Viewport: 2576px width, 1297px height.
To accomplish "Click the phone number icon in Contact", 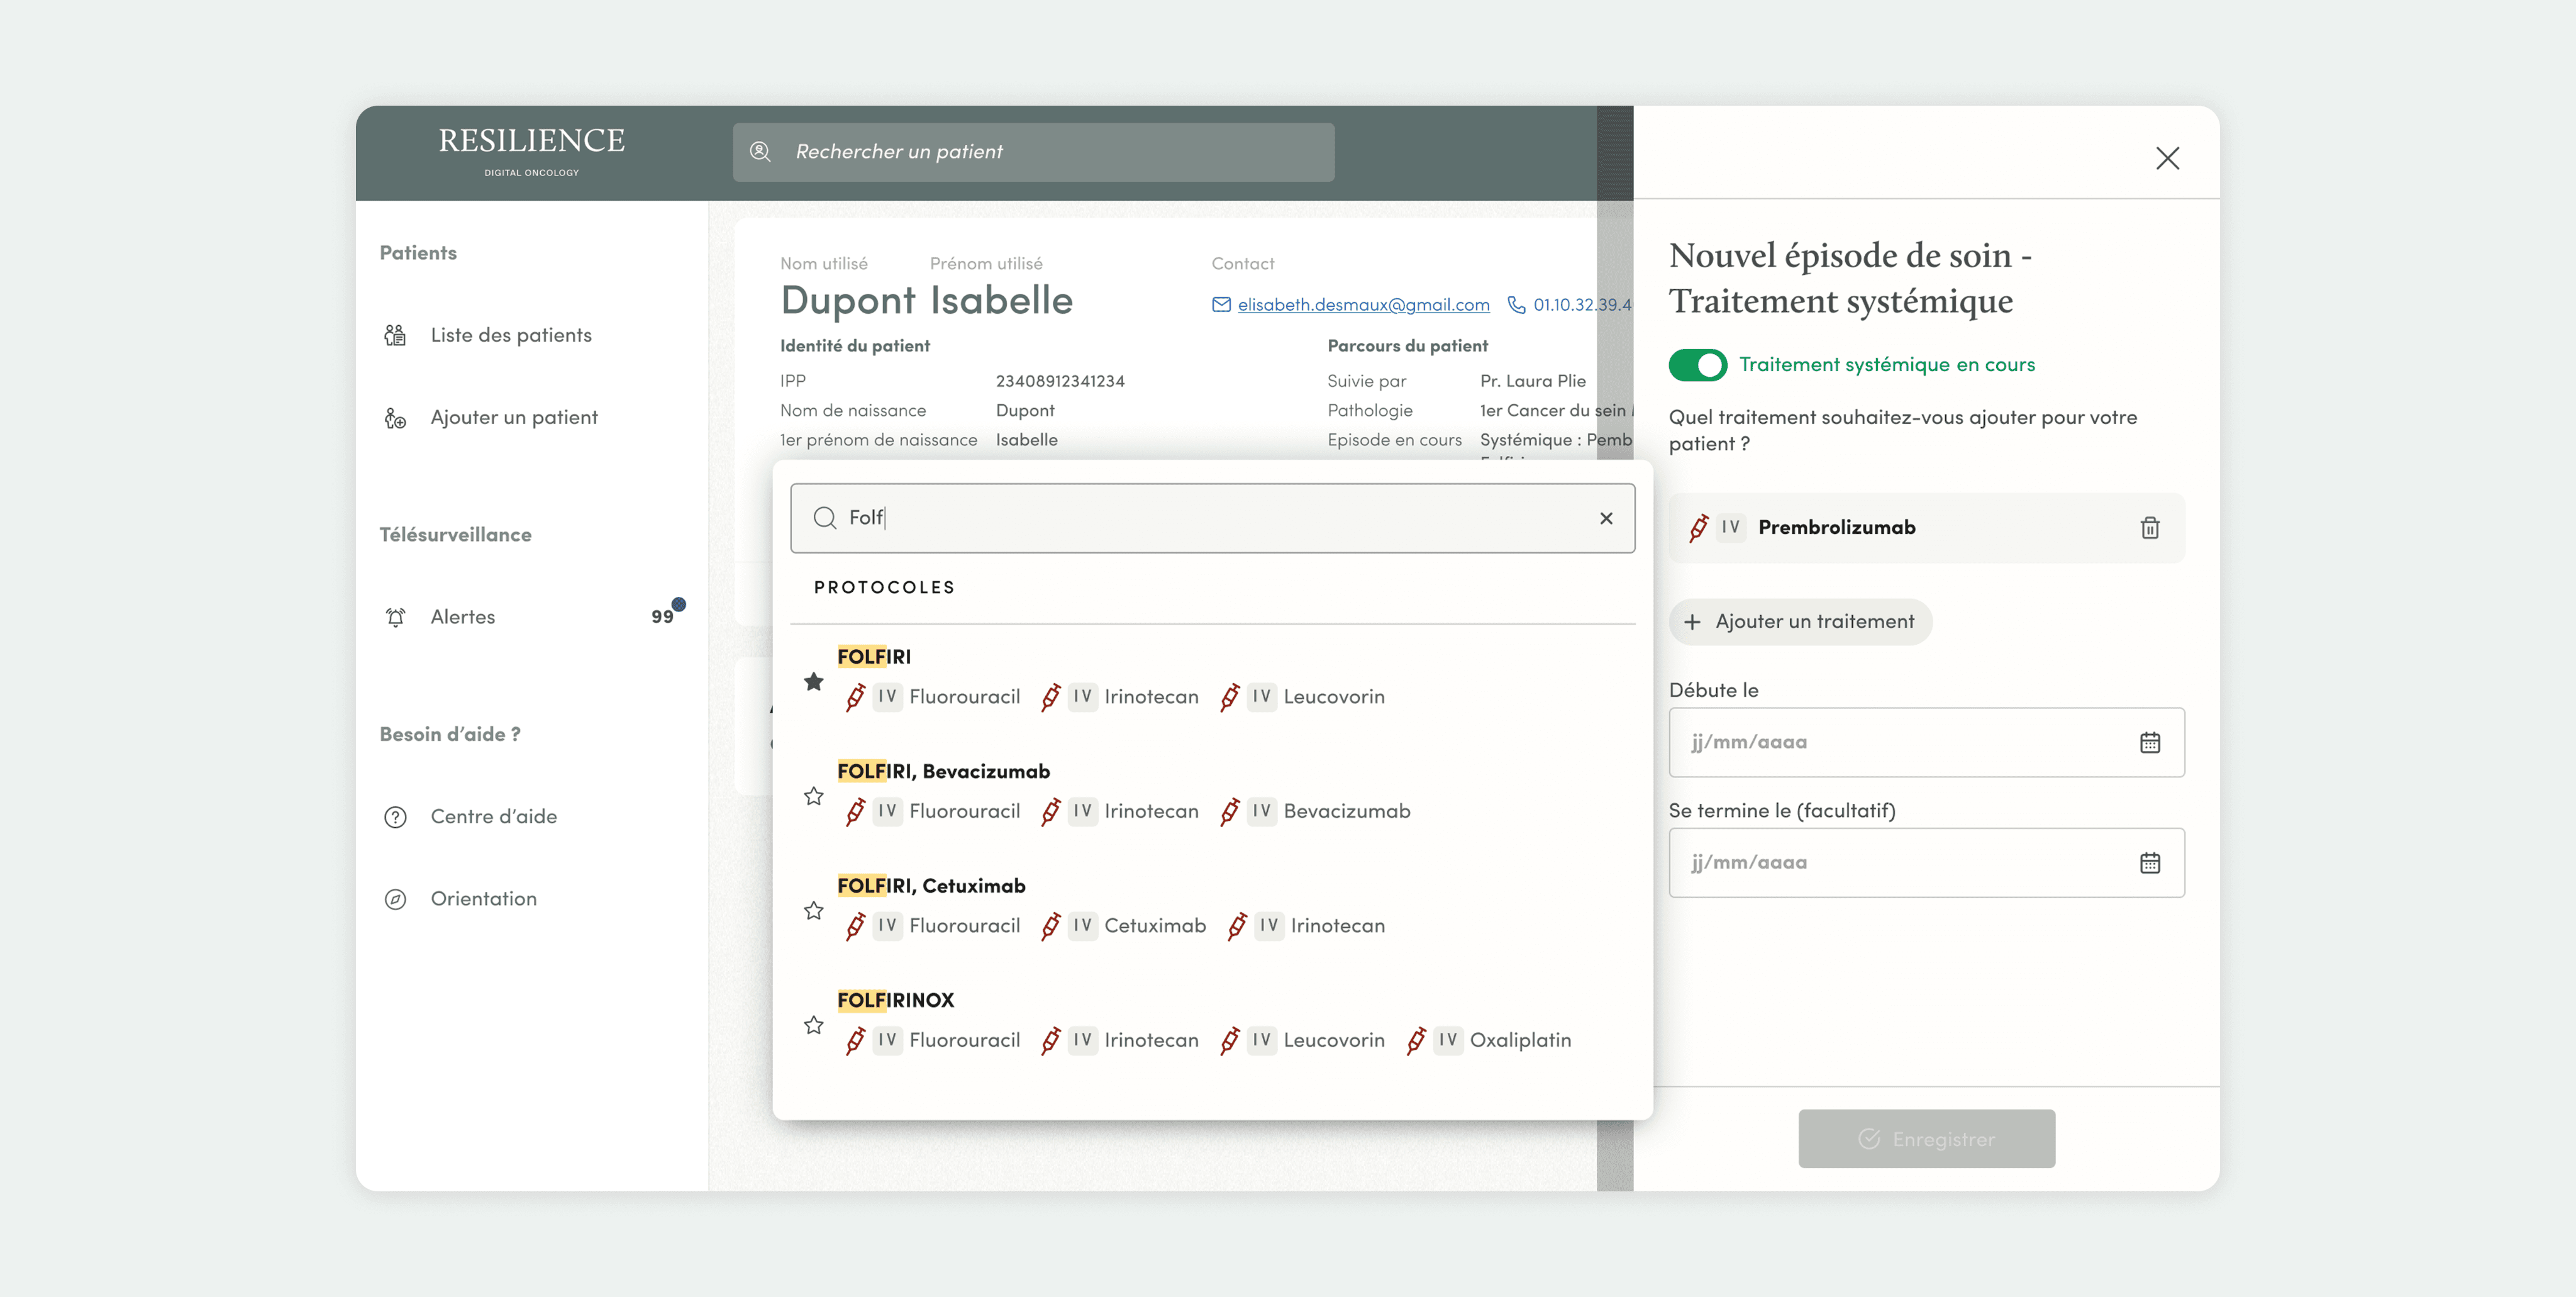I will [x=1516, y=305].
